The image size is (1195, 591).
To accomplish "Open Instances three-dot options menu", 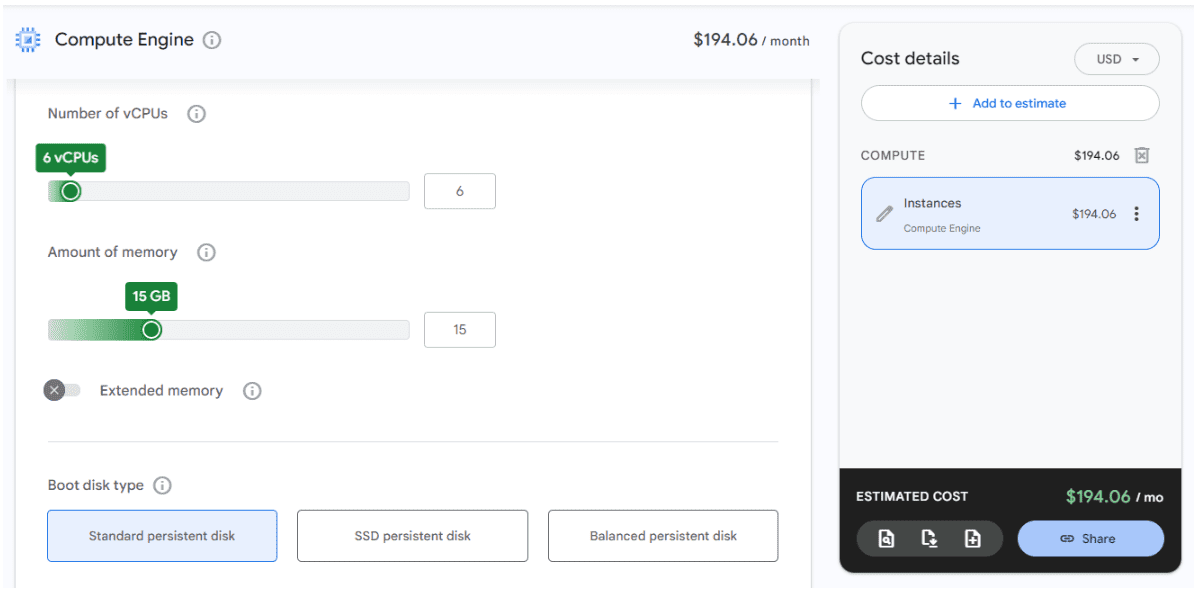I will pyautogui.click(x=1136, y=214).
